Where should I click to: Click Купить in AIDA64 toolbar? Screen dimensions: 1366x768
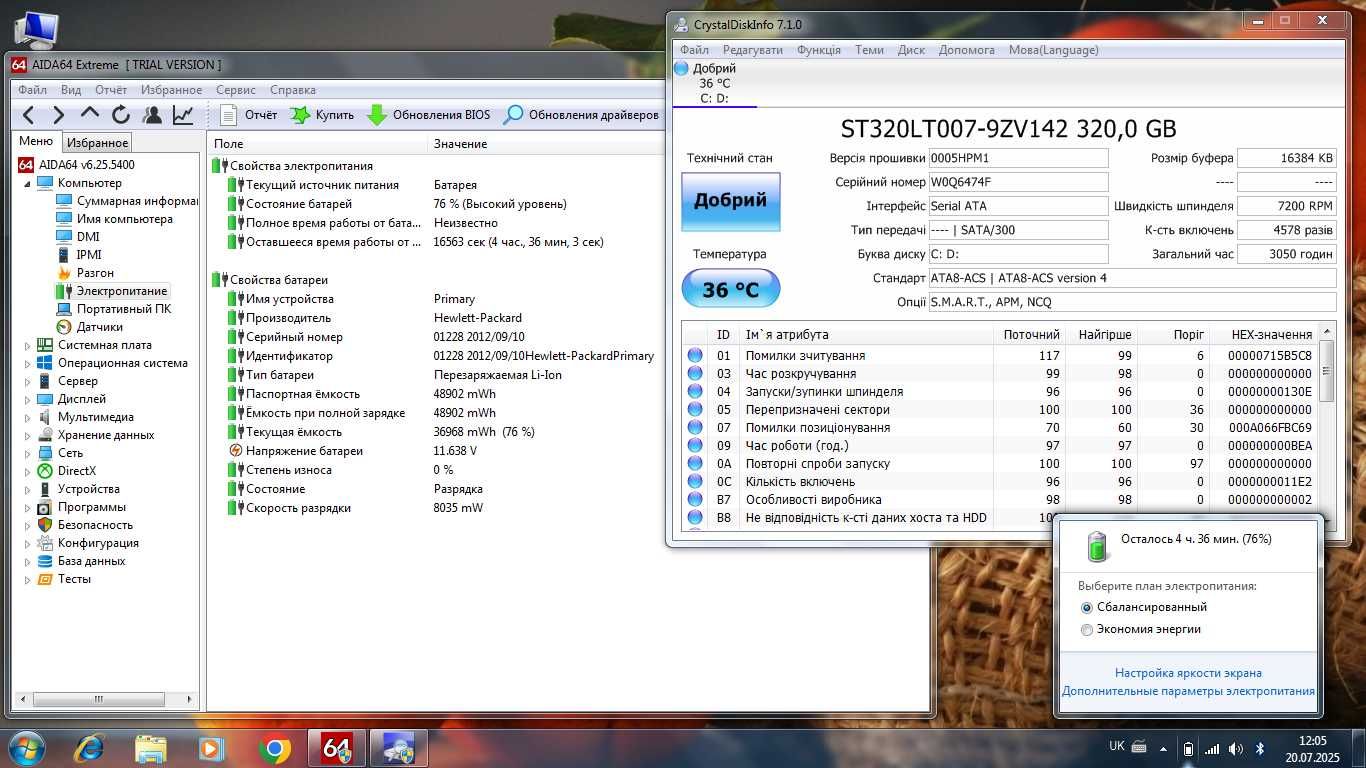pyautogui.click(x=322, y=115)
